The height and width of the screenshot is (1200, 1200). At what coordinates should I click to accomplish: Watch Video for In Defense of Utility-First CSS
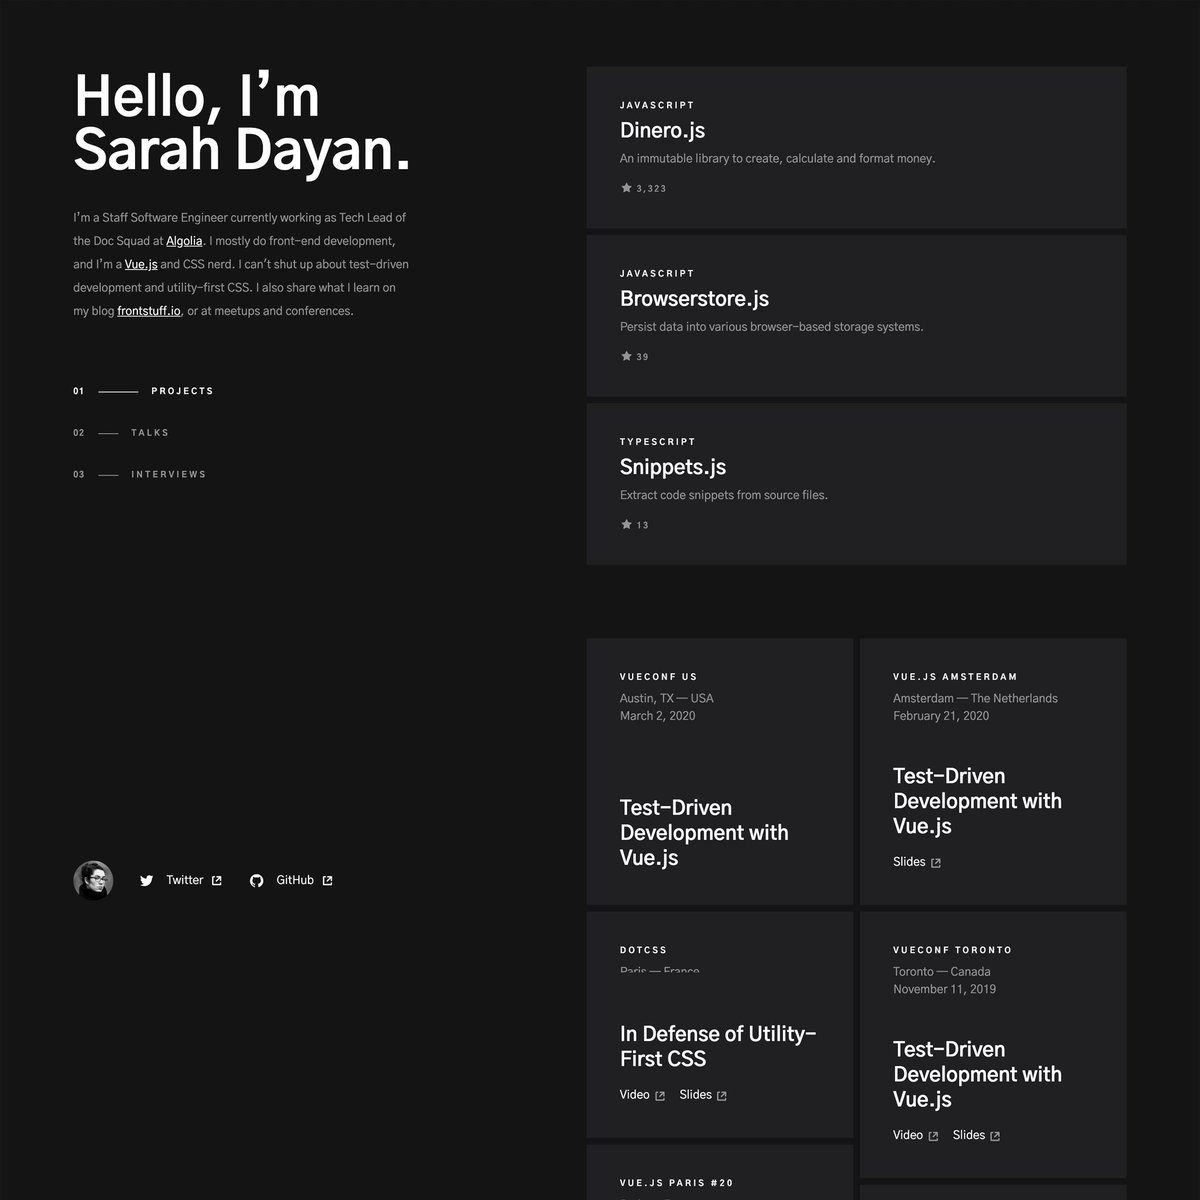coord(635,1095)
